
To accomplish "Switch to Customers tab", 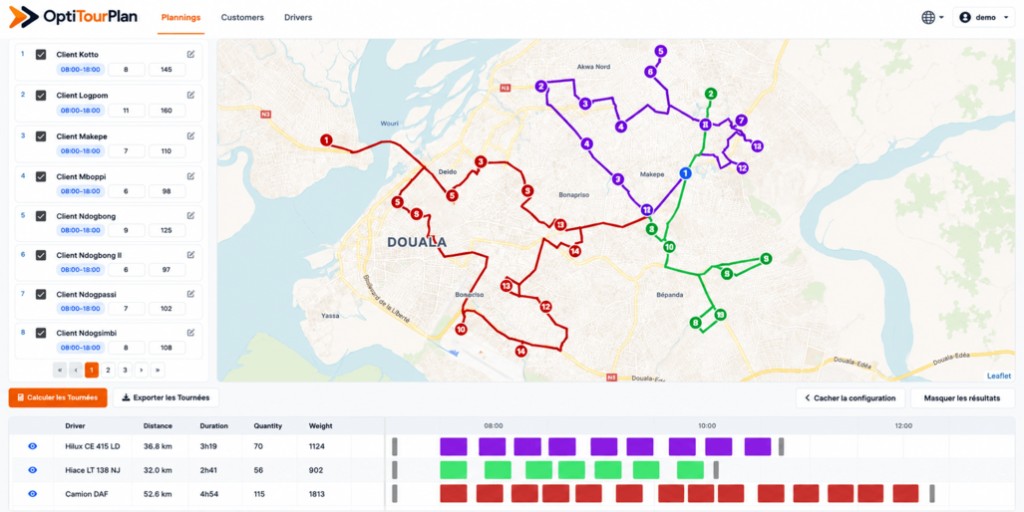I will pos(242,18).
